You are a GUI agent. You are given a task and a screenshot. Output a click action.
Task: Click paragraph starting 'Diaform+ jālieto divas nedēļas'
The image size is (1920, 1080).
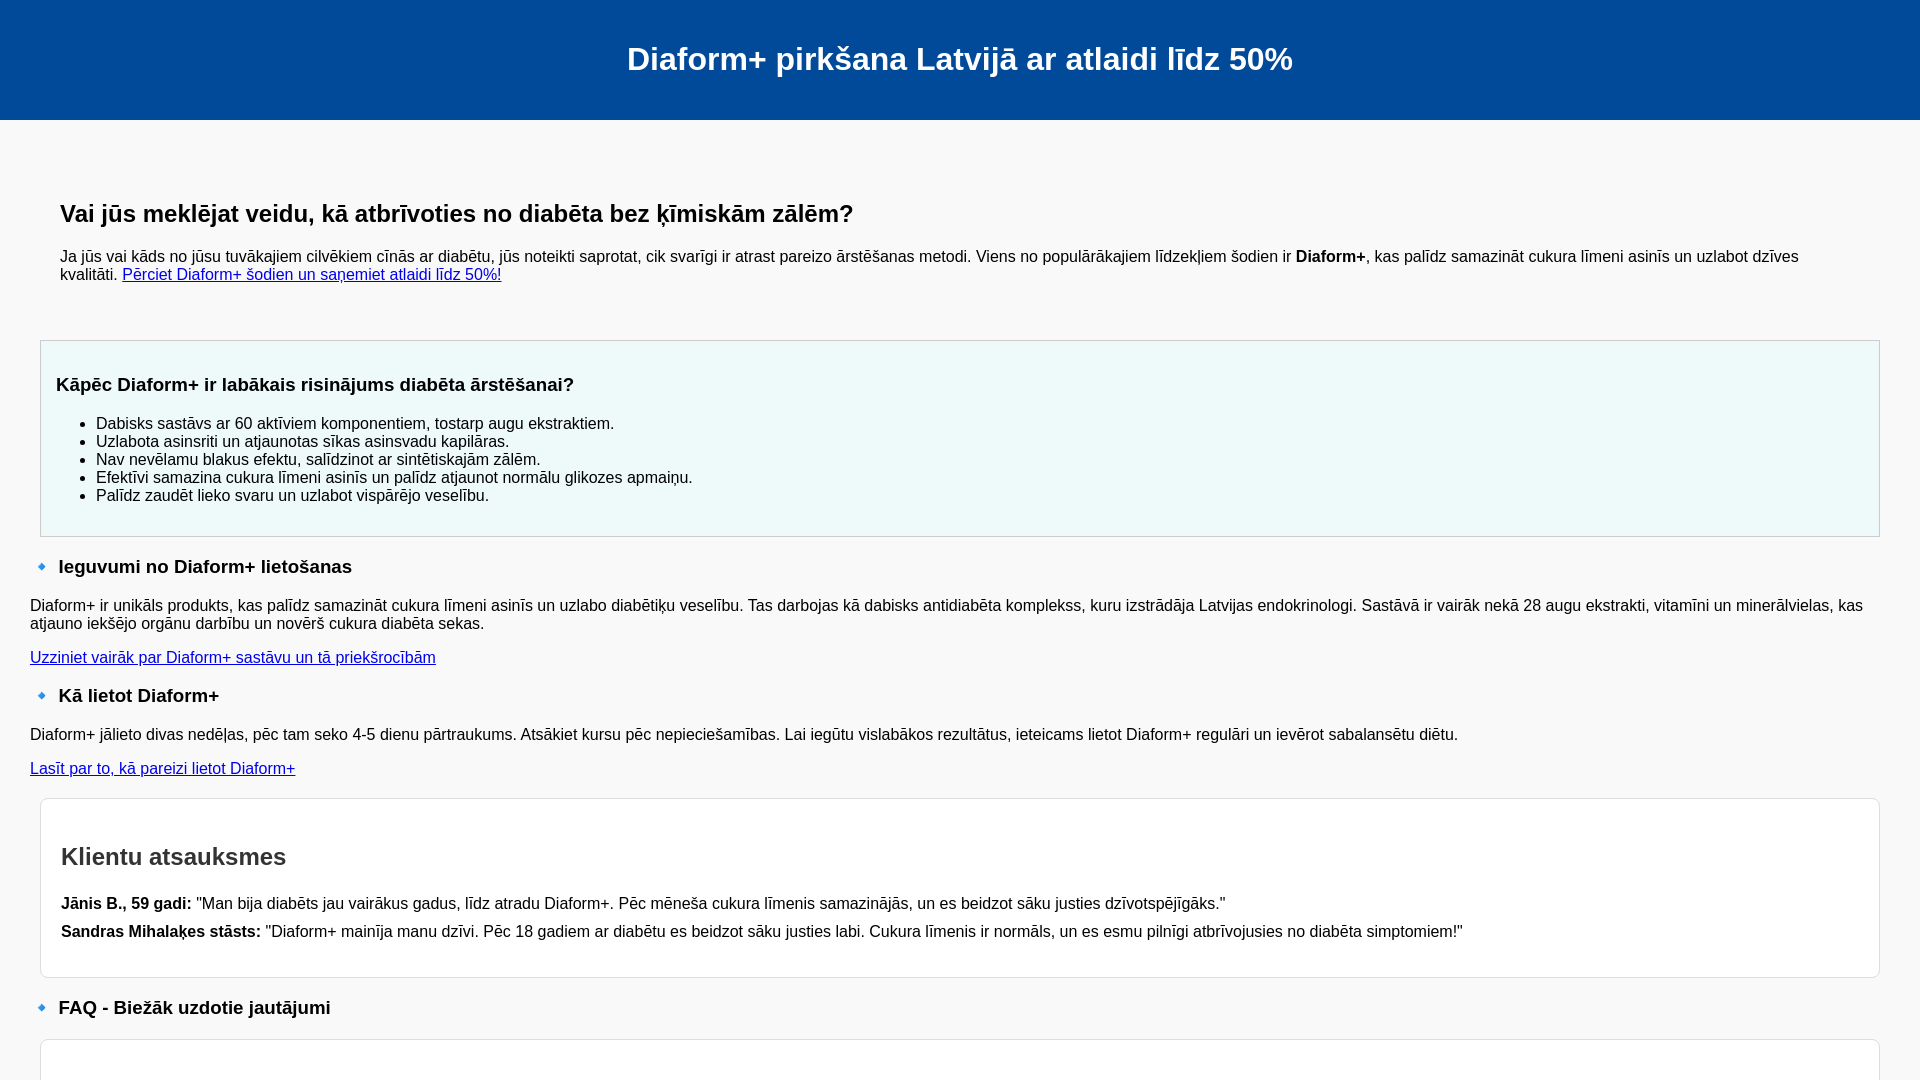(744, 735)
